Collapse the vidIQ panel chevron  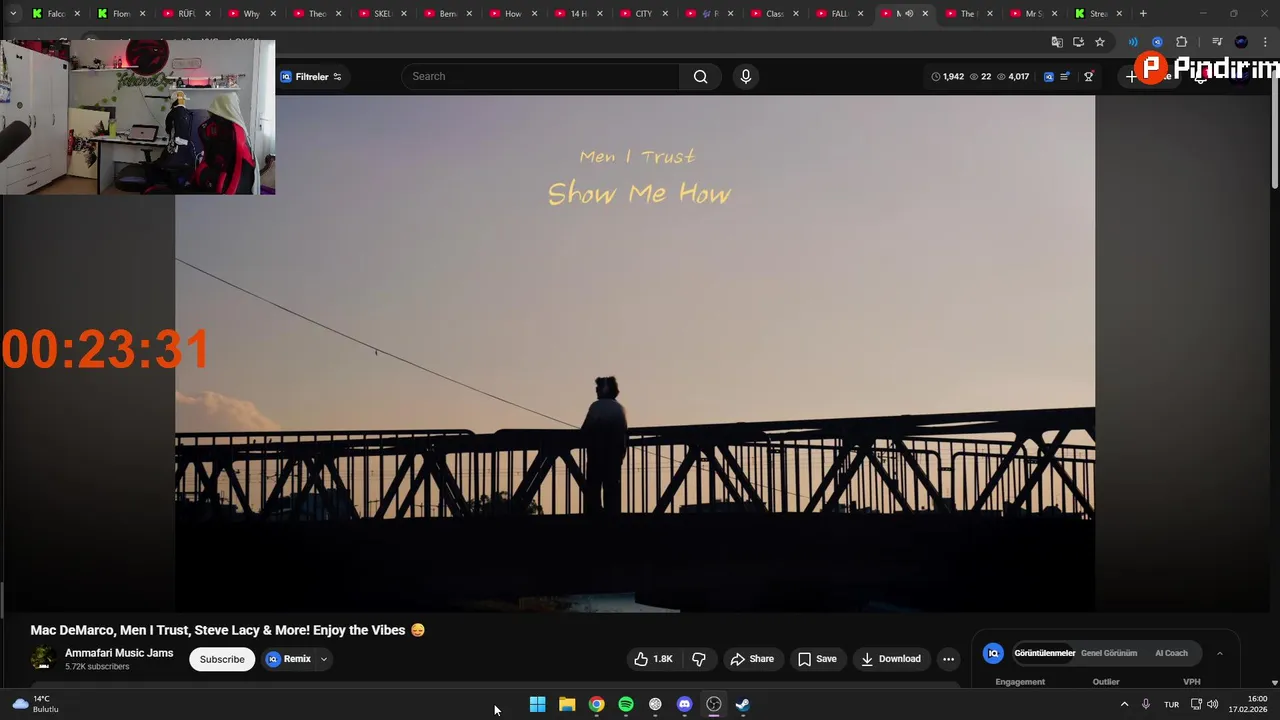pos(1219,653)
